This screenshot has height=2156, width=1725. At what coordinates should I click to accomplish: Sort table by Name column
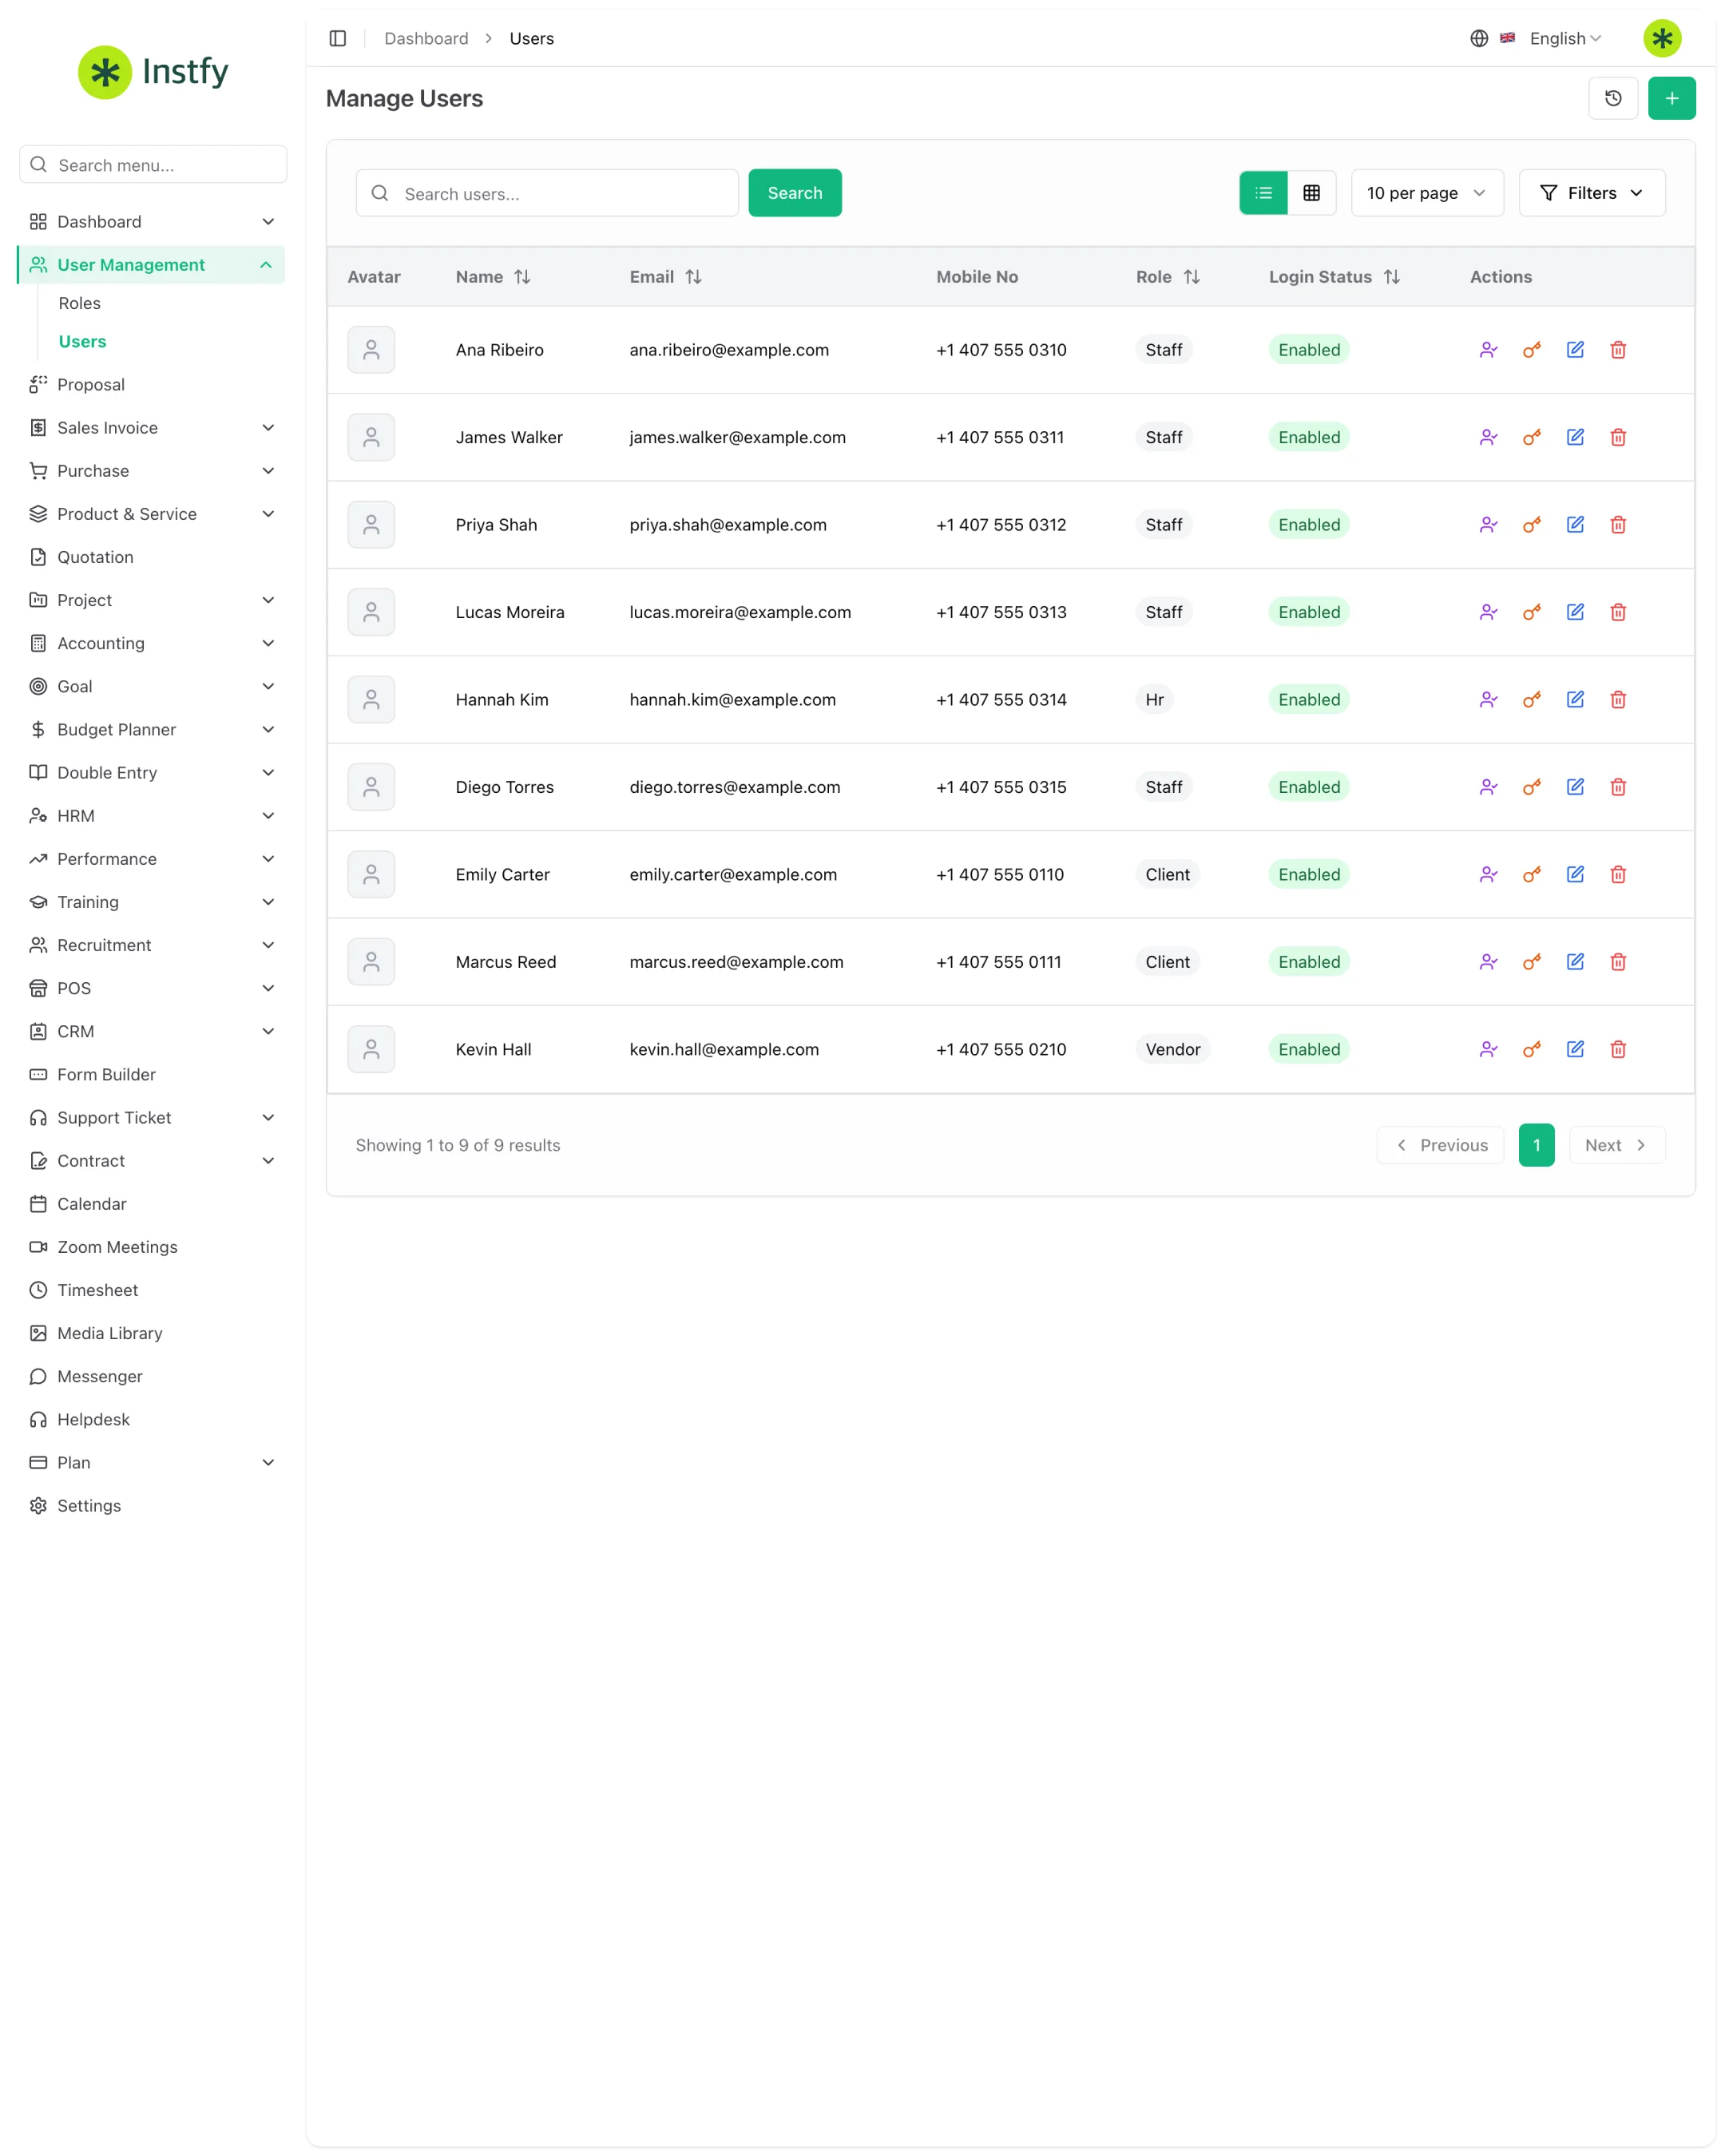pos(493,277)
